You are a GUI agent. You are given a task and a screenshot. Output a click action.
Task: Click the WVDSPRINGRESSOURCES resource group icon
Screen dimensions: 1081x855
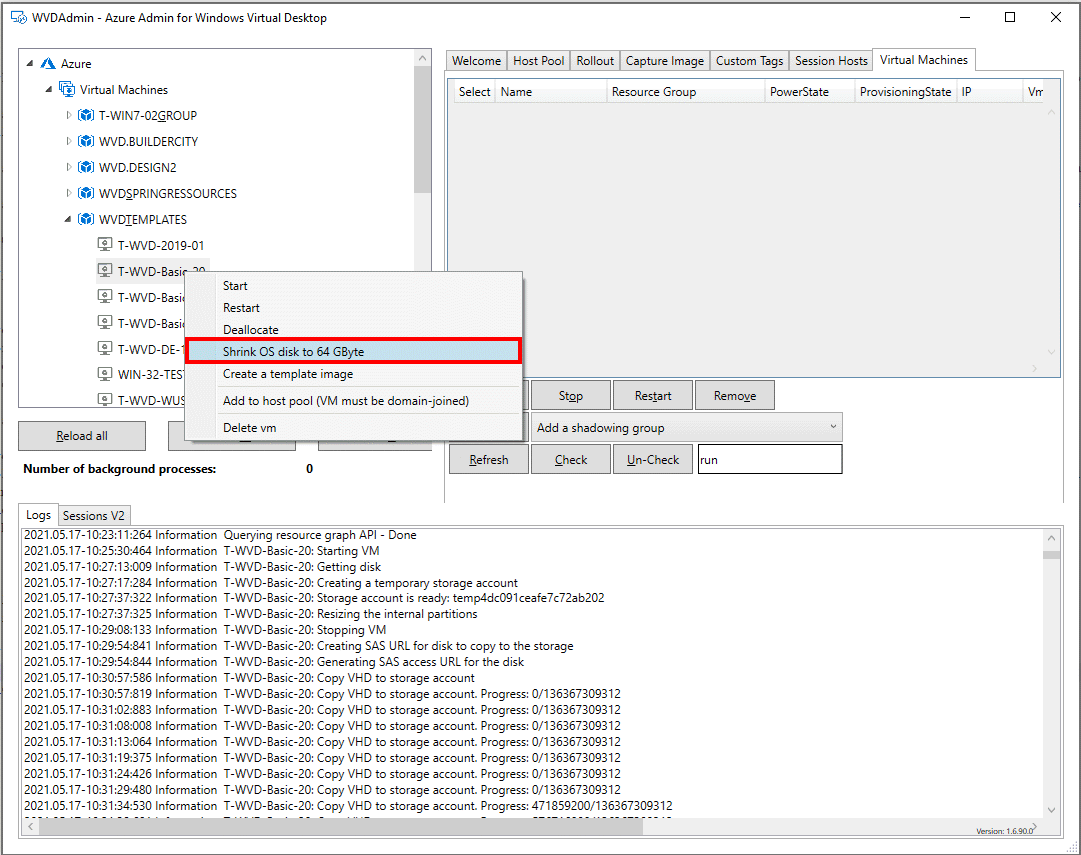pos(86,193)
